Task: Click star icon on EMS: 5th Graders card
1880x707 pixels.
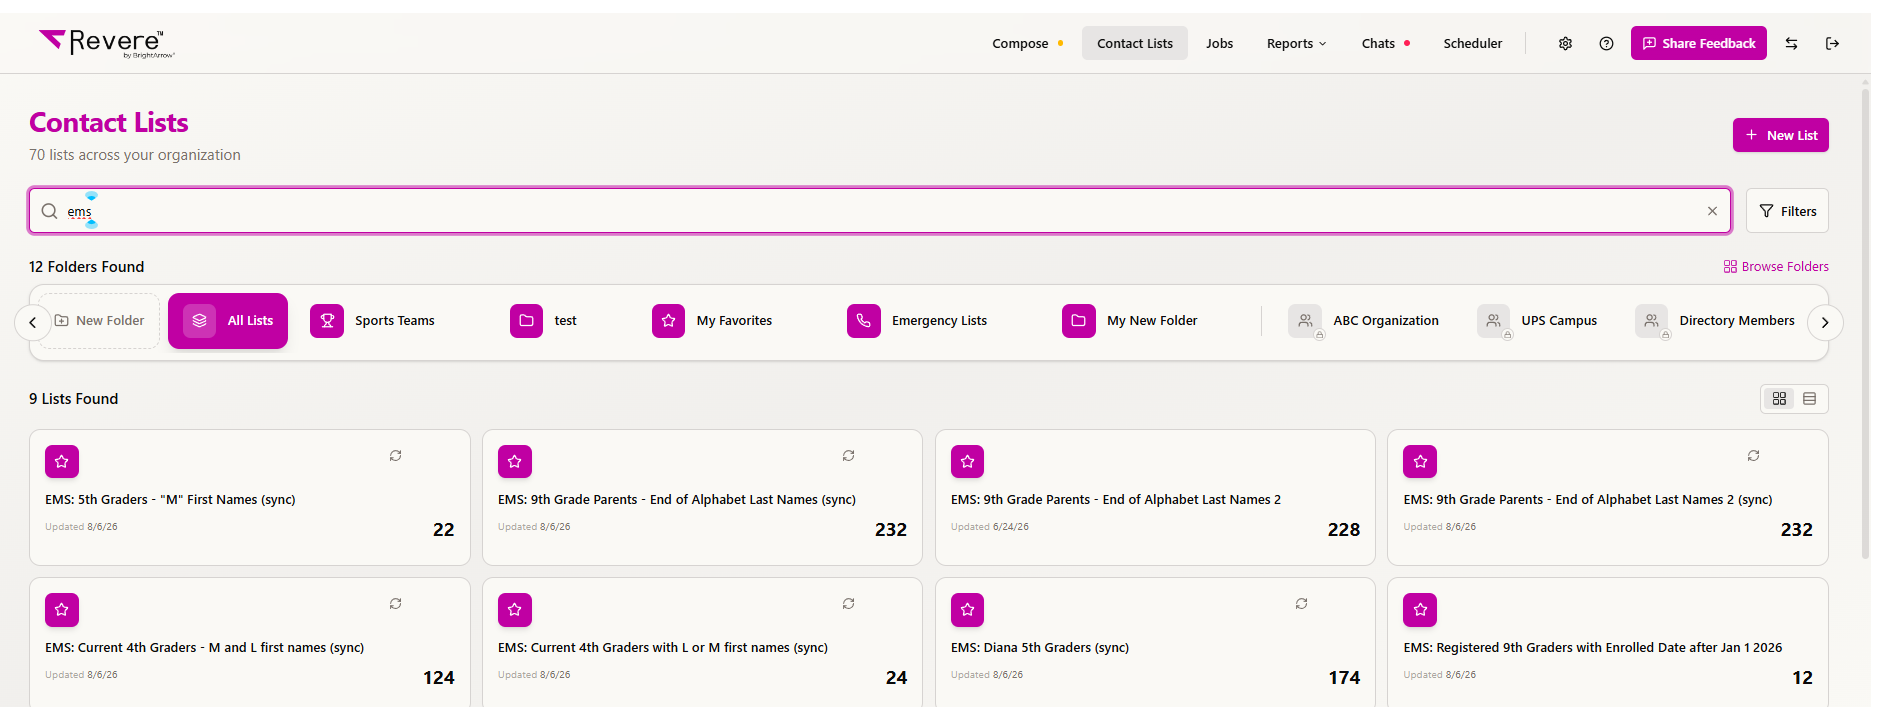Action: point(62,461)
